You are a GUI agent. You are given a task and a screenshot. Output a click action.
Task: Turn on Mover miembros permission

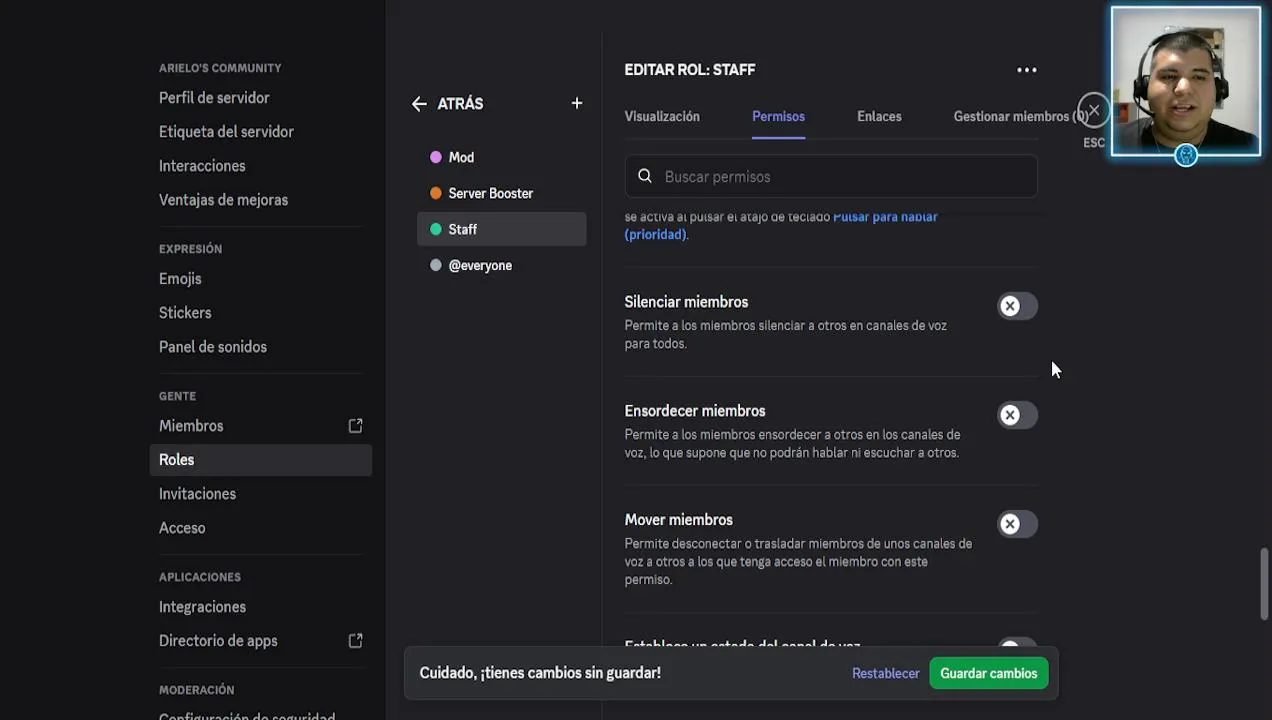(x=1017, y=525)
